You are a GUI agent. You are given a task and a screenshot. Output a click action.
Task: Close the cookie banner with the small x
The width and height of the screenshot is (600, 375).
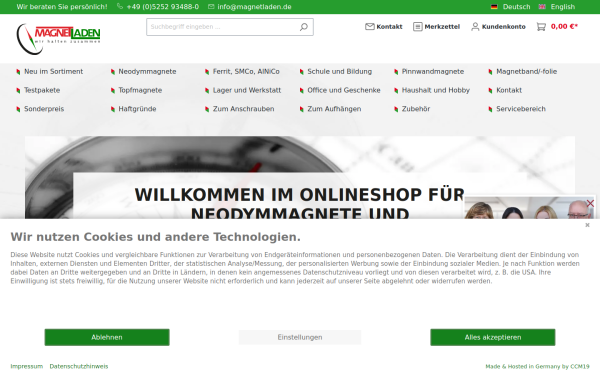coord(587,225)
